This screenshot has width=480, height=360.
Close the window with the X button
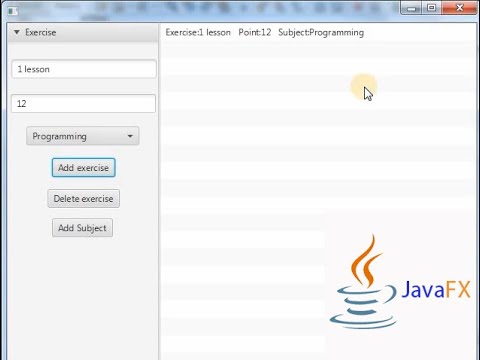[x=459, y=8]
